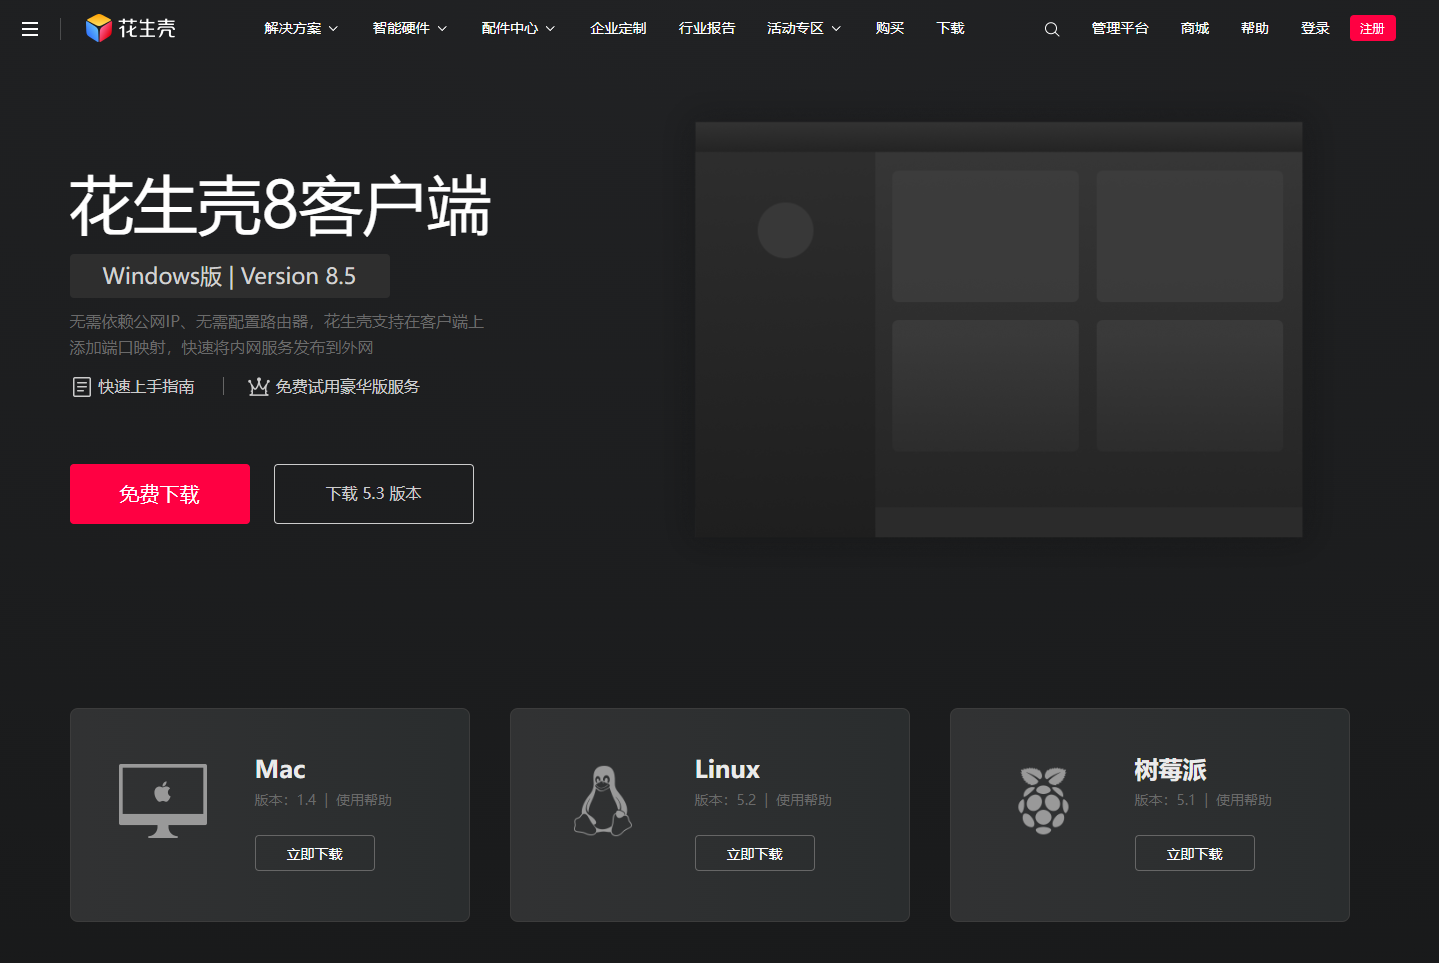Click the client preview screenshot placeholder
Image resolution: width=1439 pixels, height=963 pixels.
(x=999, y=330)
